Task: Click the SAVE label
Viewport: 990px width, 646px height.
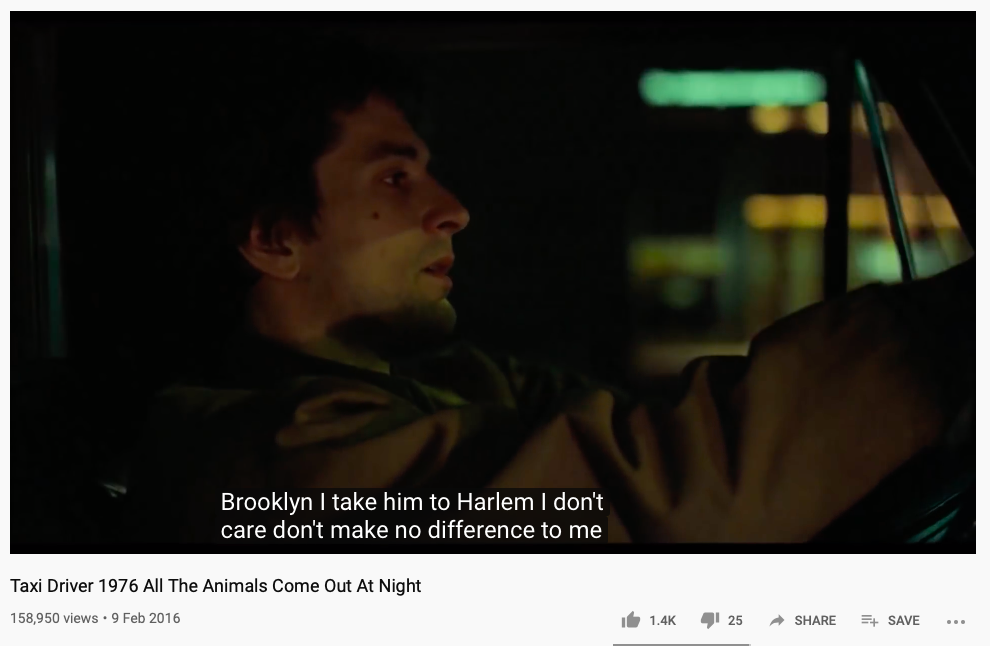Action: (904, 621)
